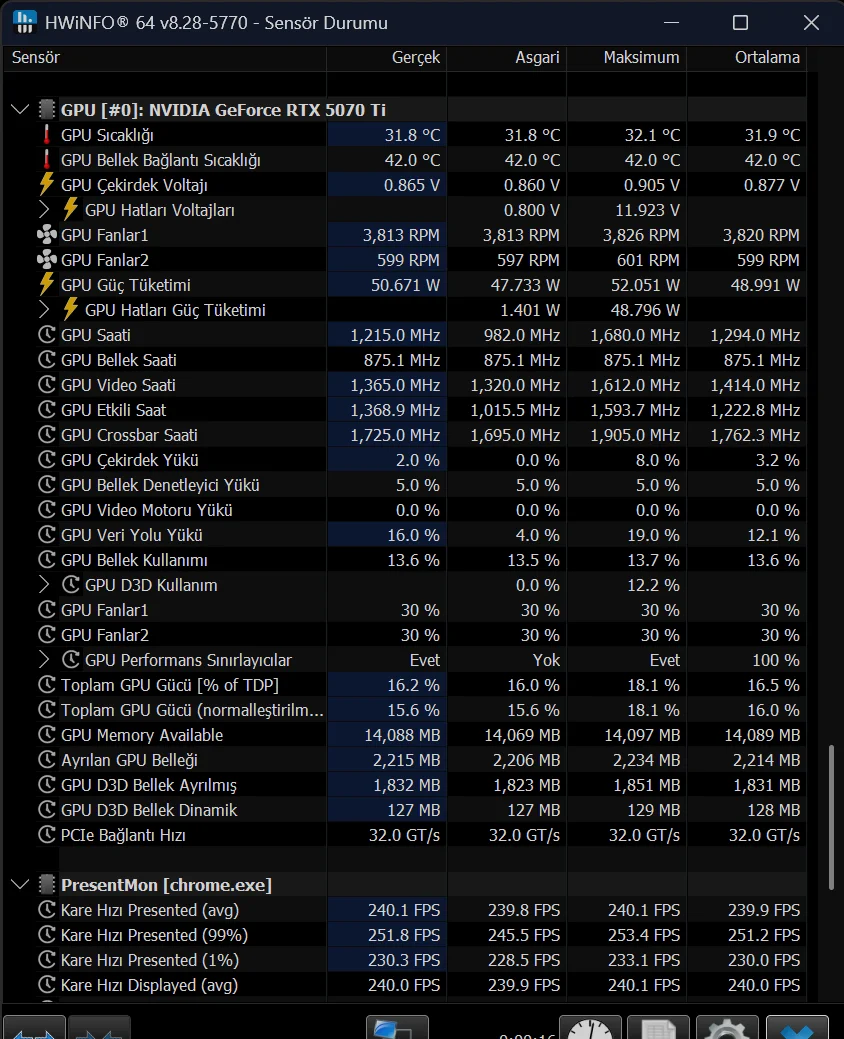Click the clock icon for GPU Çekirdek Yükü
The image size is (844, 1039).
[x=46, y=460]
